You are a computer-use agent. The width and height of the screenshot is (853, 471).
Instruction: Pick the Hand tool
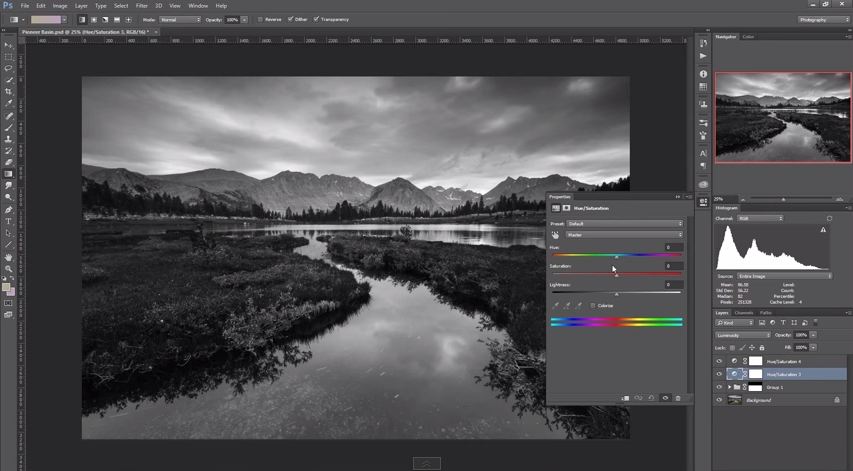click(x=9, y=257)
